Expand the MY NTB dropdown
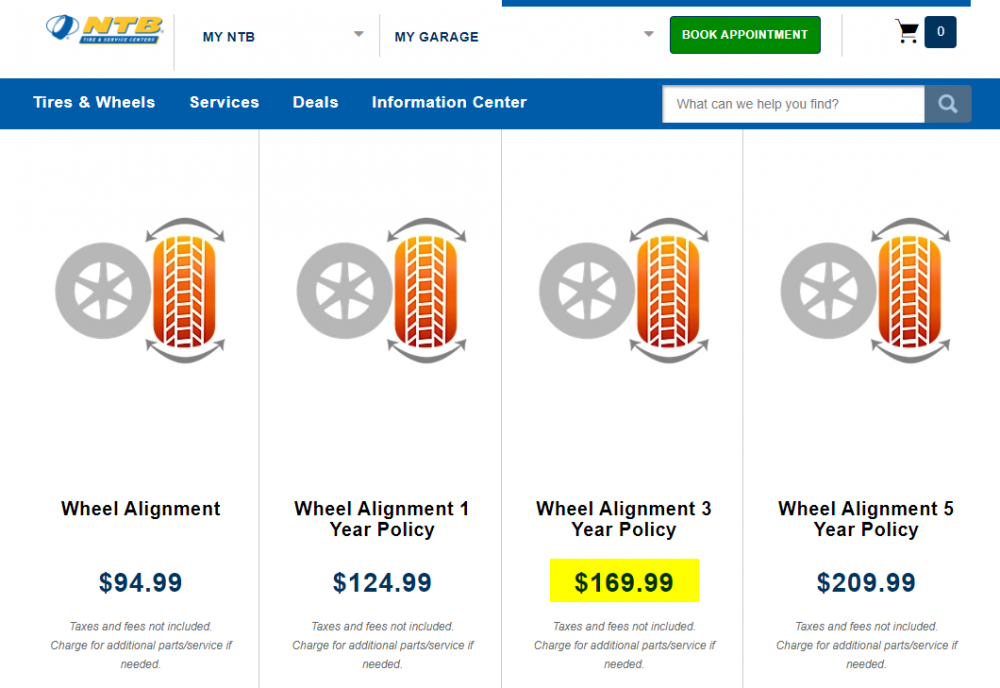 coord(358,35)
